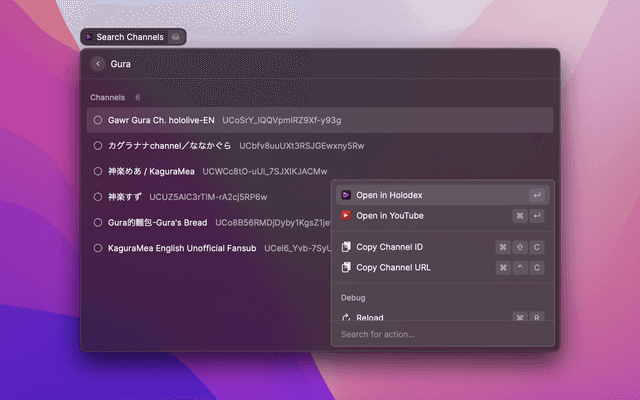This screenshot has height=400, width=640.
Task: Click the back arrow beside Gura
Action: point(98,64)
